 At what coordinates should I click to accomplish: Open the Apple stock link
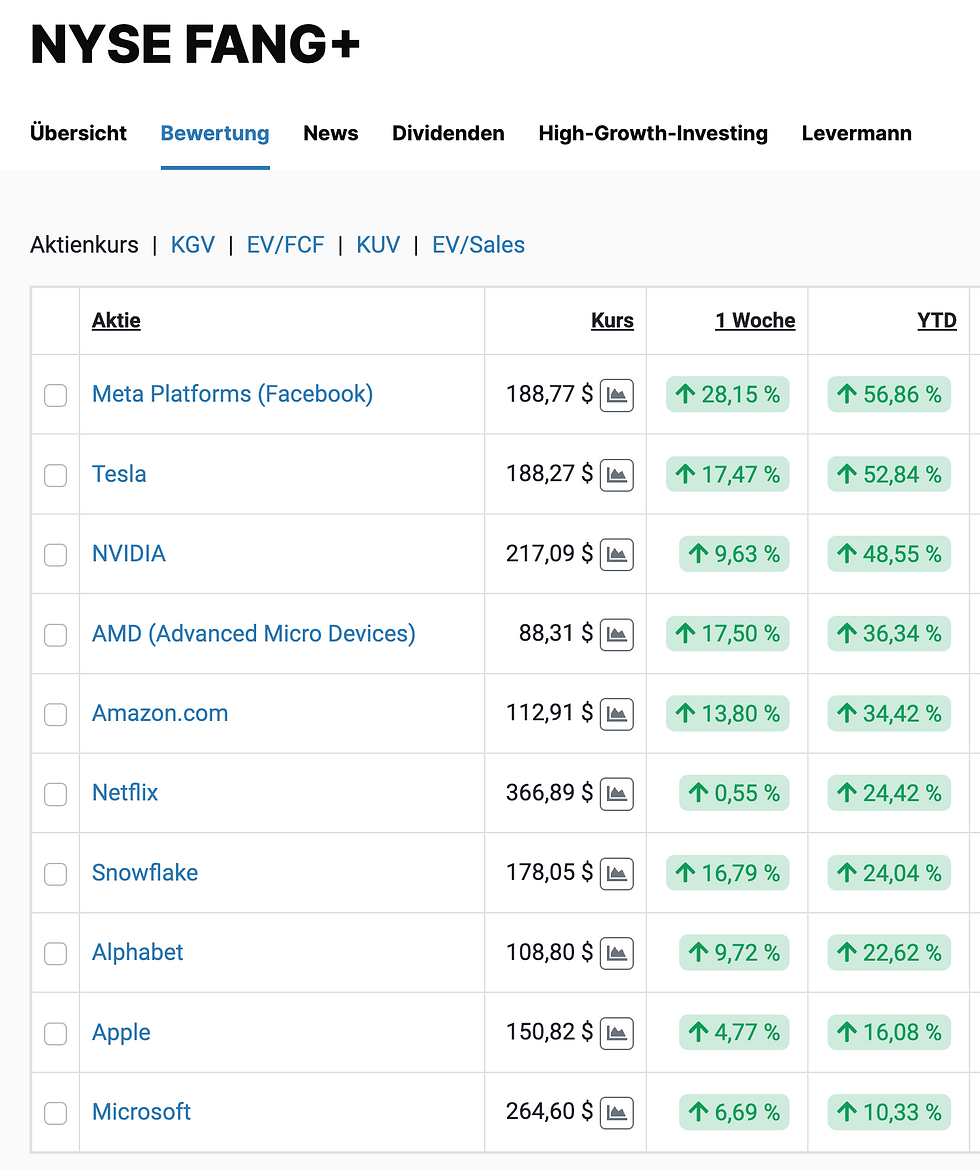pos(121,1033)
